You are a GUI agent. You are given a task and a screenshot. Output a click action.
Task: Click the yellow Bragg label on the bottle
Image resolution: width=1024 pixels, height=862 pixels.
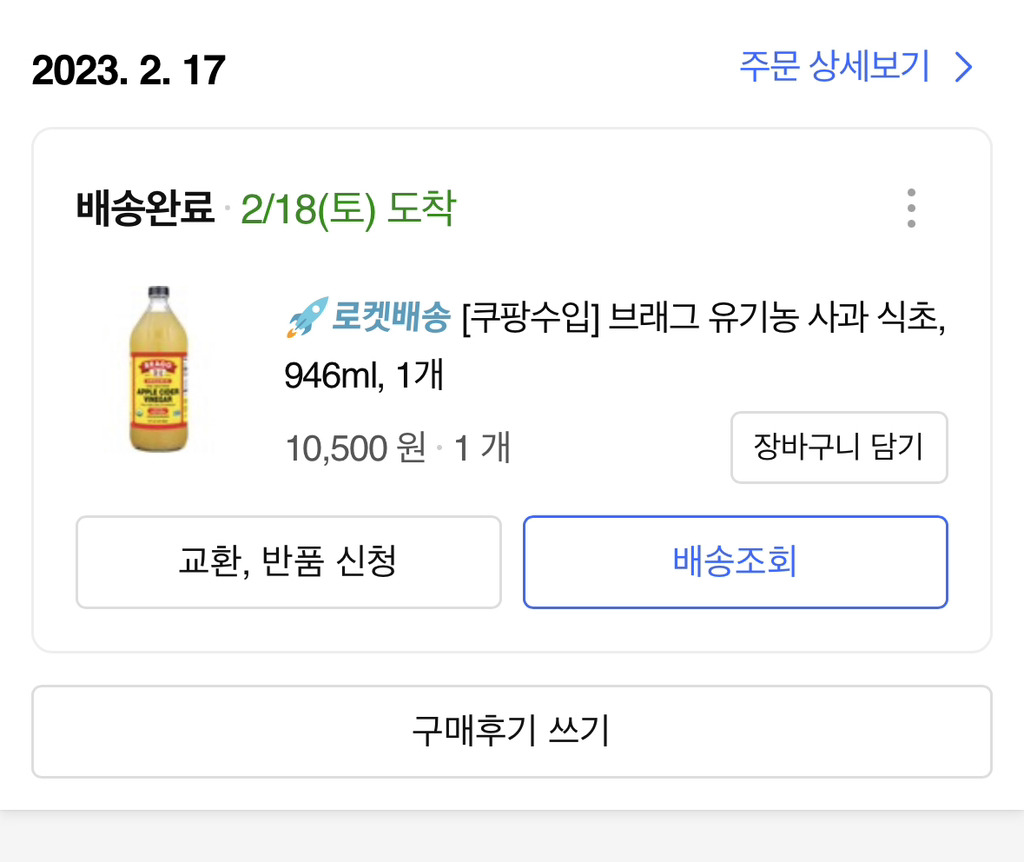coord(158,387)
